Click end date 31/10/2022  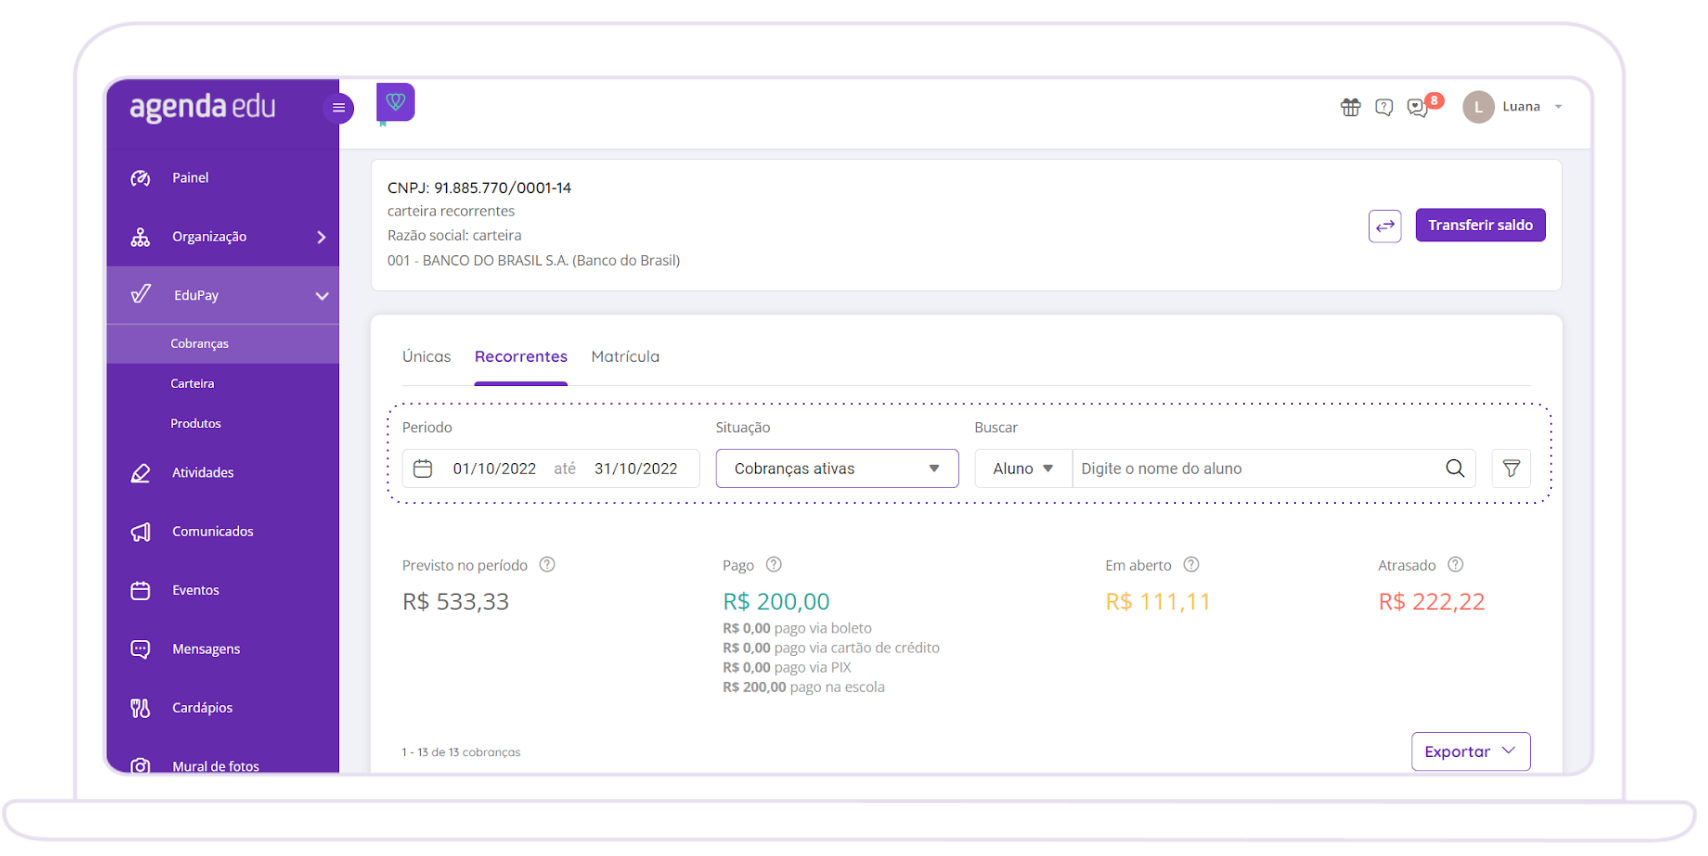[x=636, y=469]
